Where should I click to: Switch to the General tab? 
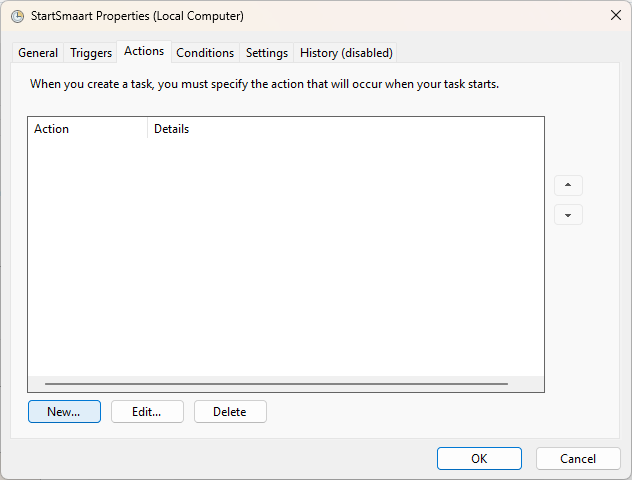click(x=38, y=53)
